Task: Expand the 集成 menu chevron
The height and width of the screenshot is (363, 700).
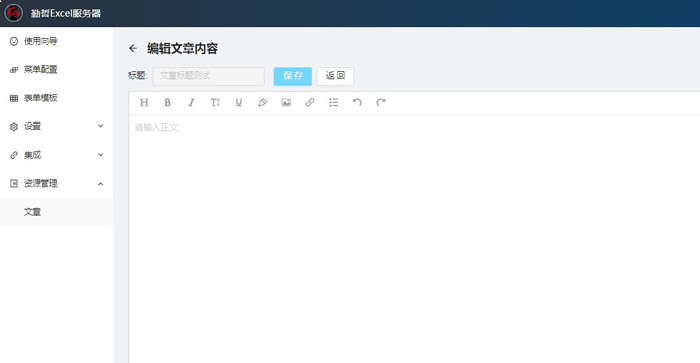Action: pyautogui.click(x=100, y=154)
